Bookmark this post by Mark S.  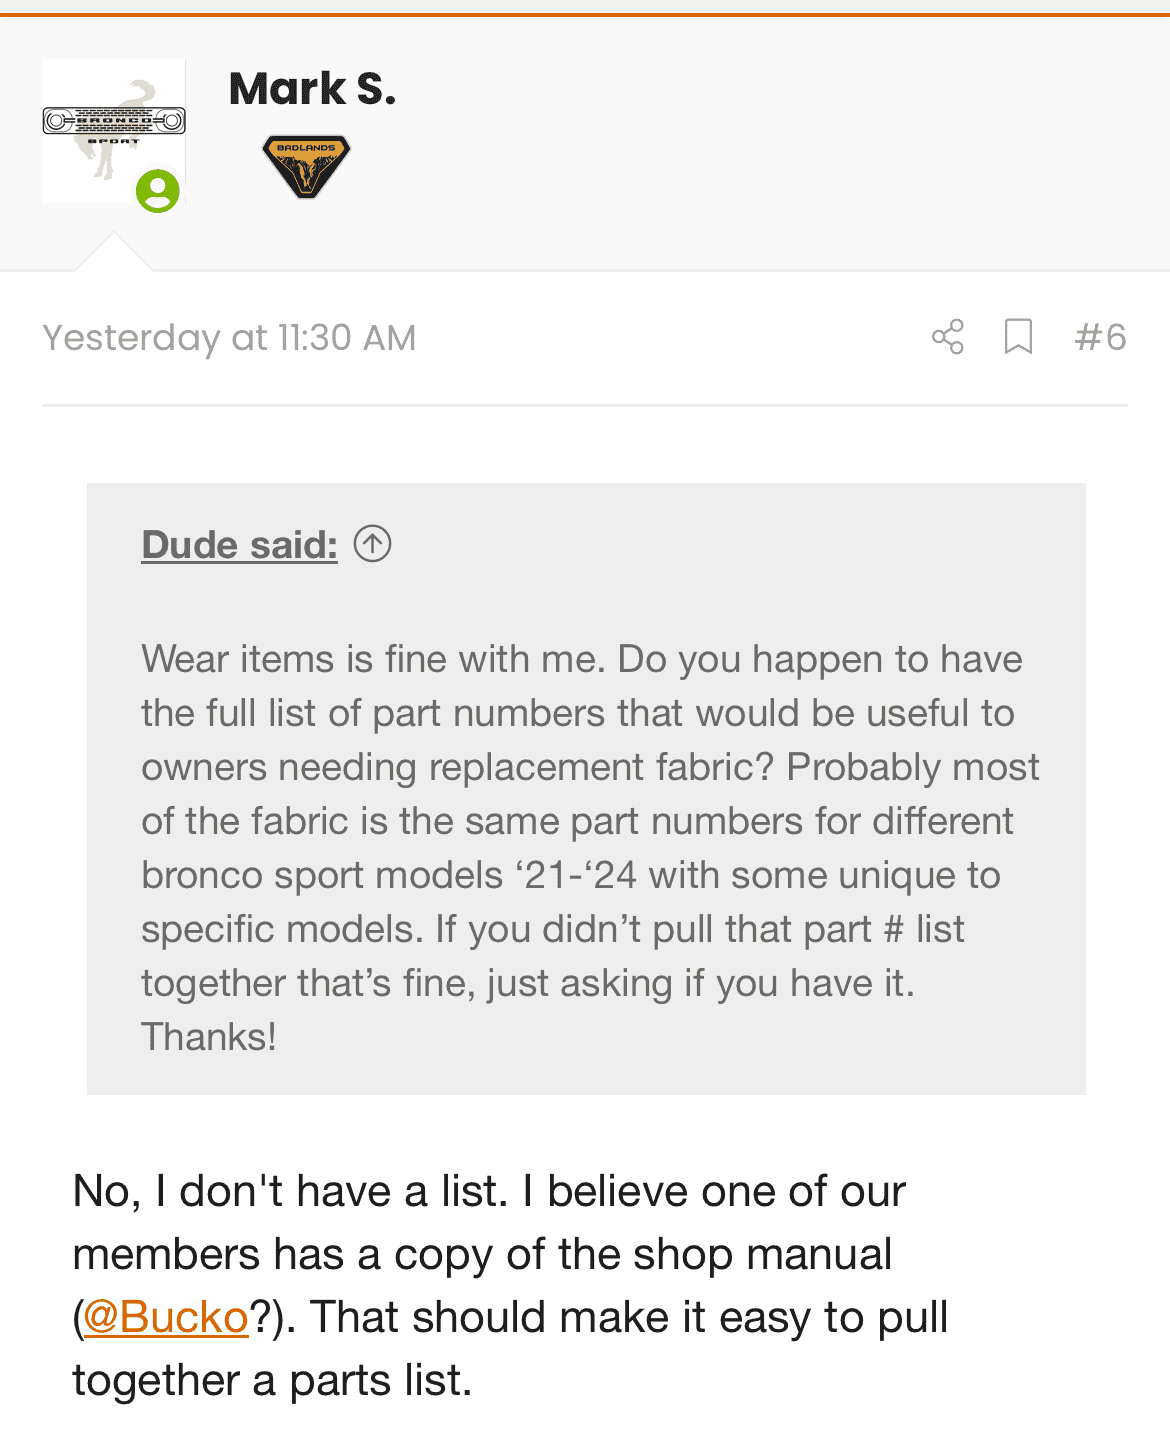pyautogui.click(x=1018, y=337)
